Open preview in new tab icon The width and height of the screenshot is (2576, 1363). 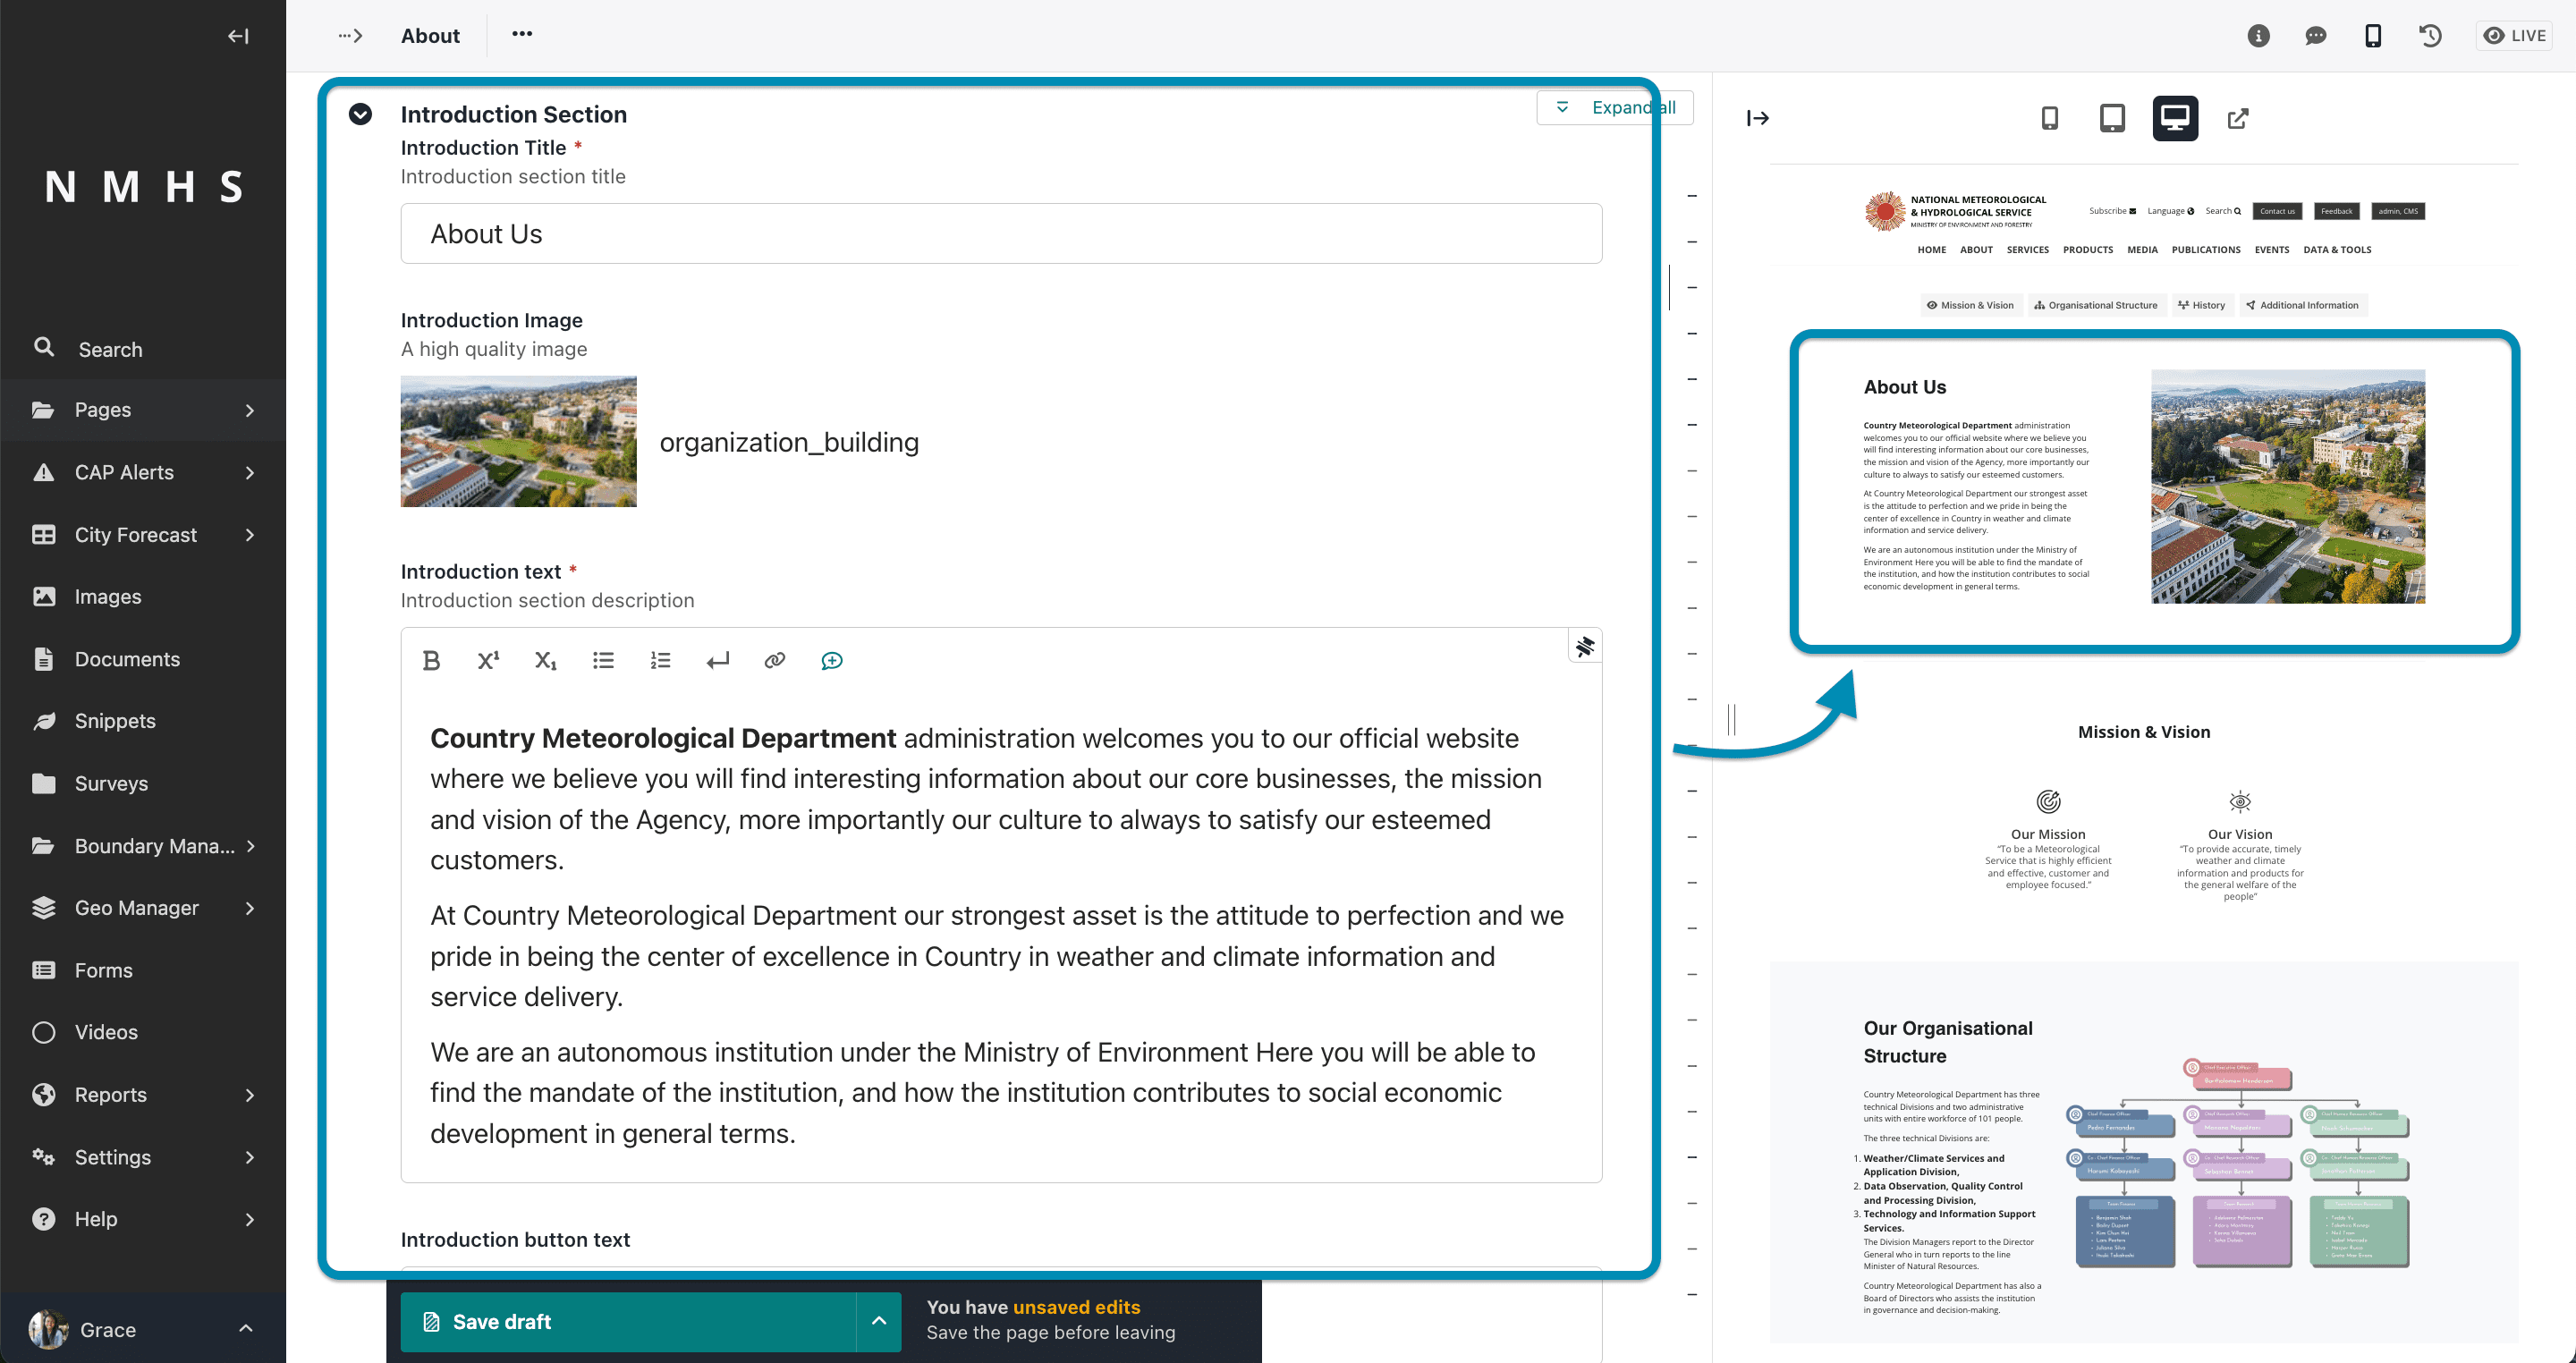tap(2238, 118)
